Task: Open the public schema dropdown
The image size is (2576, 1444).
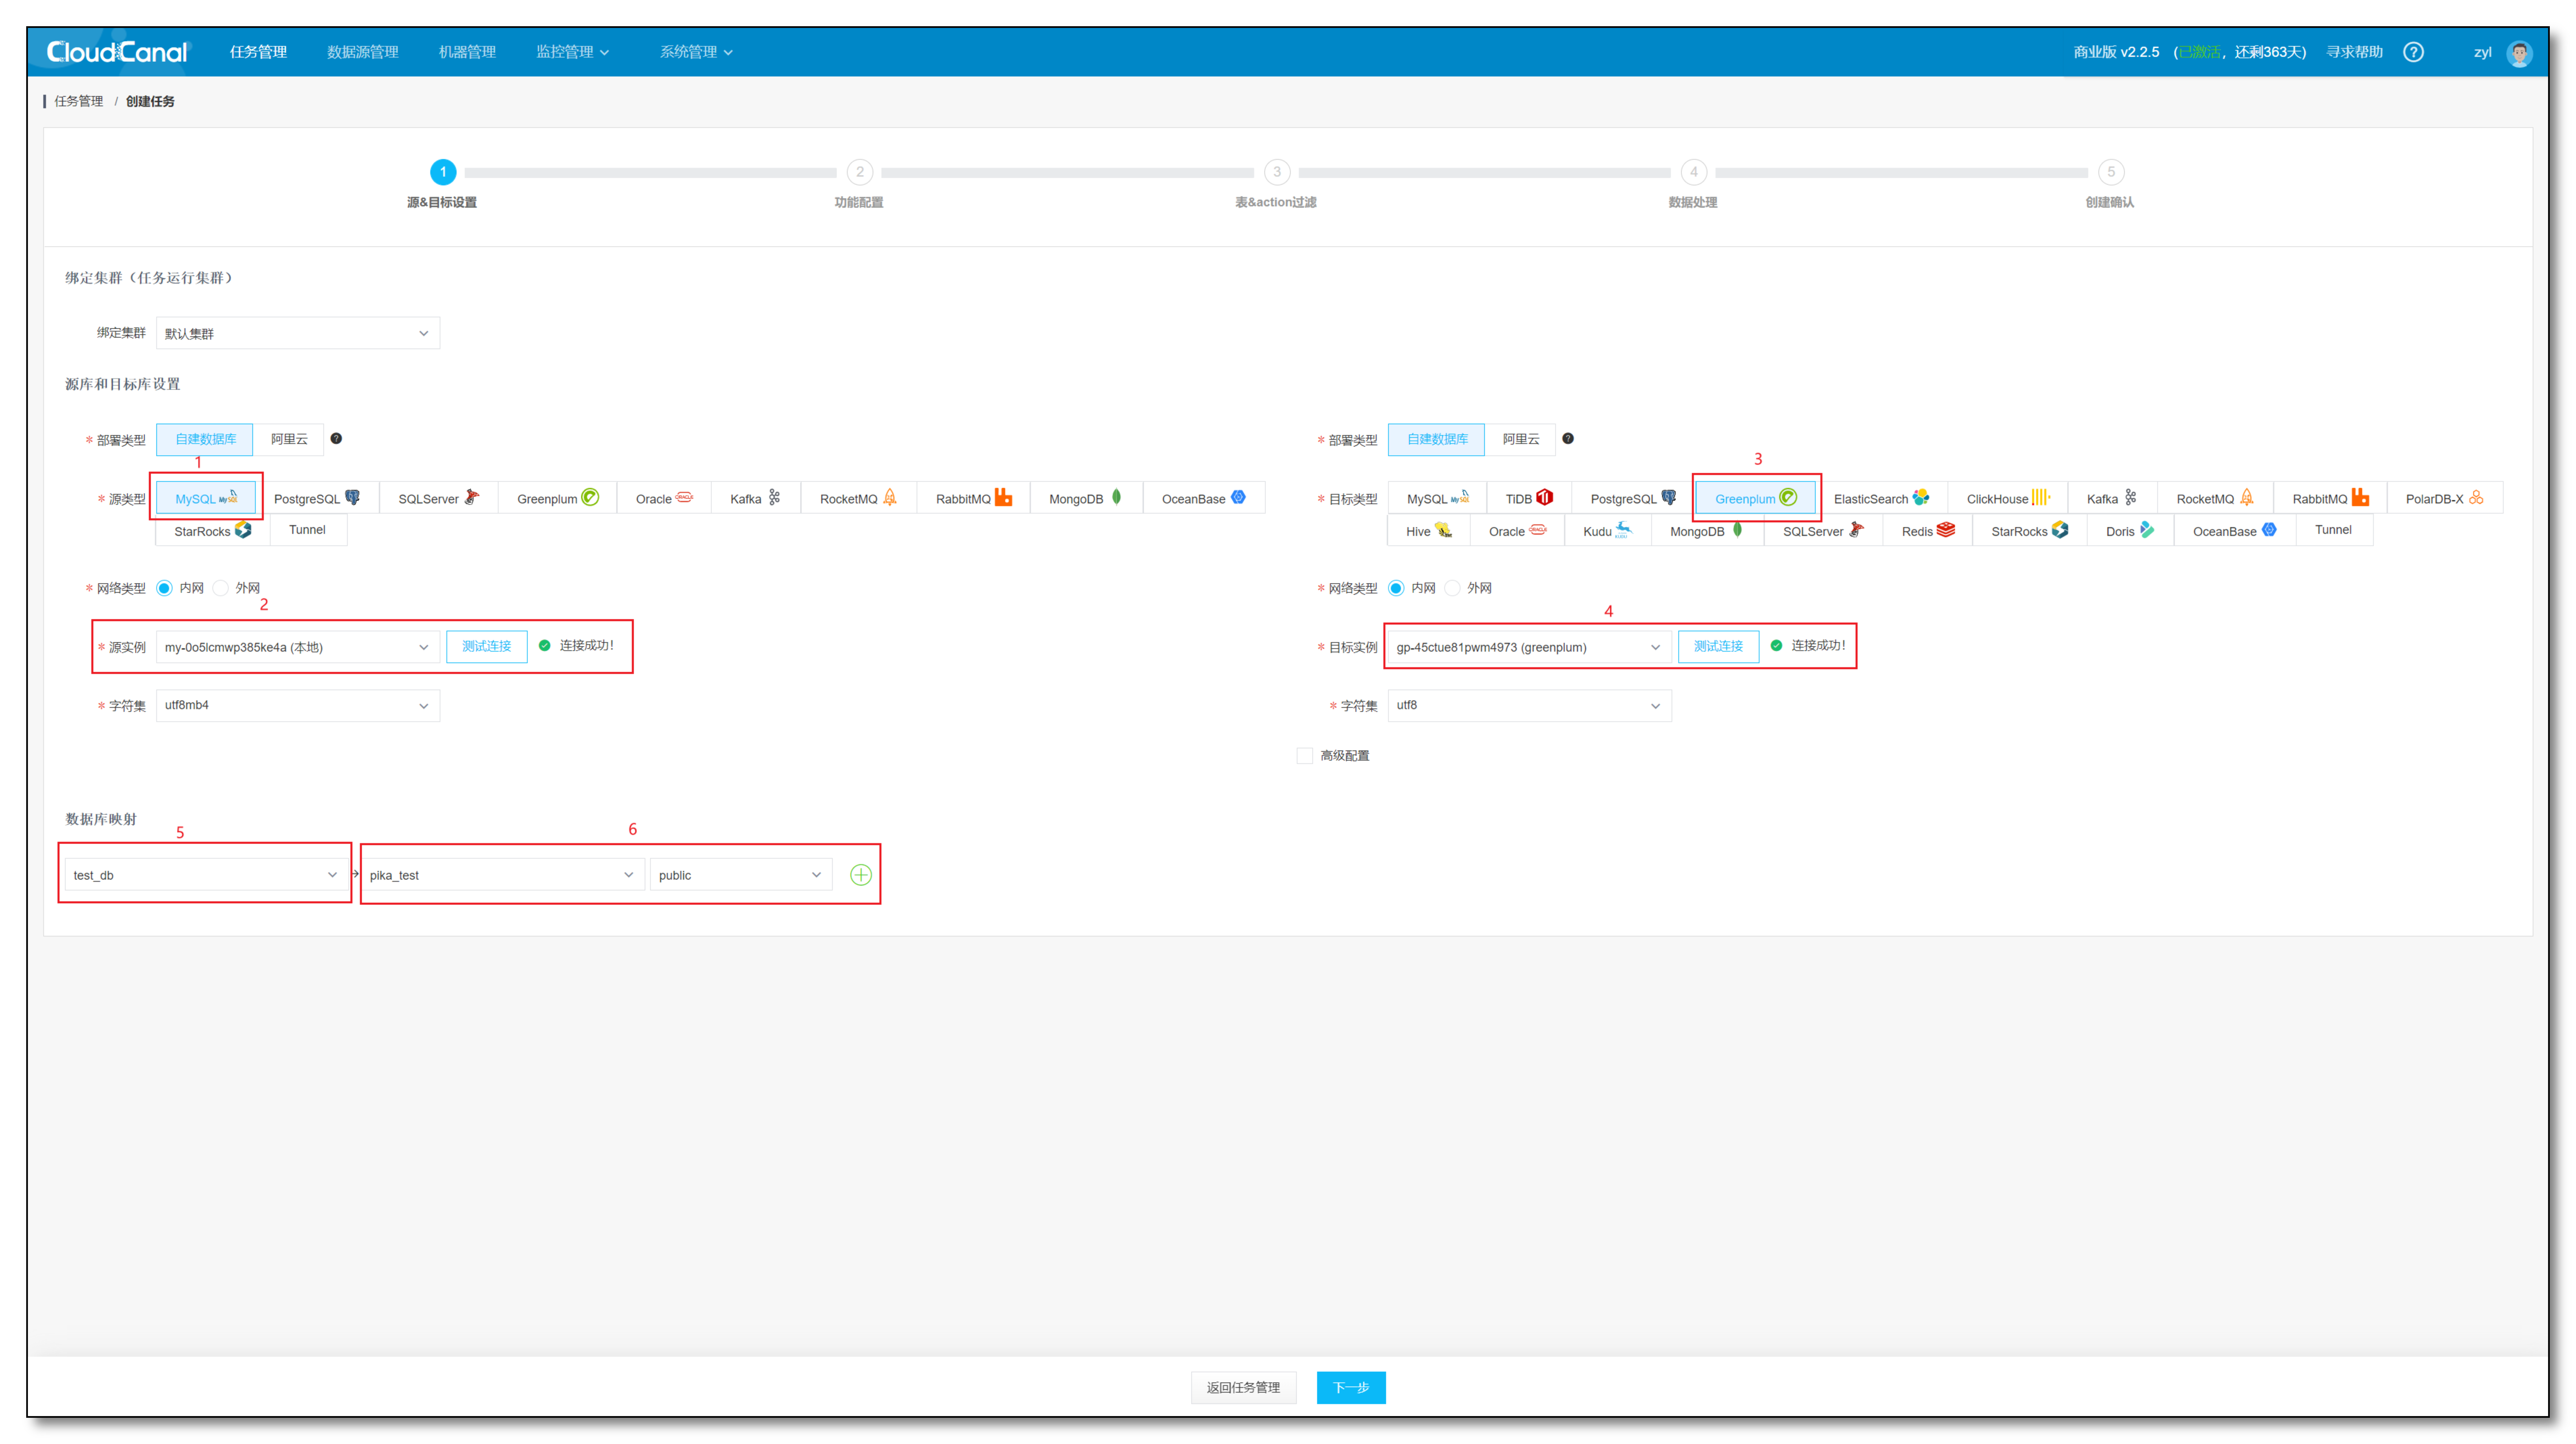Action: 740,875
